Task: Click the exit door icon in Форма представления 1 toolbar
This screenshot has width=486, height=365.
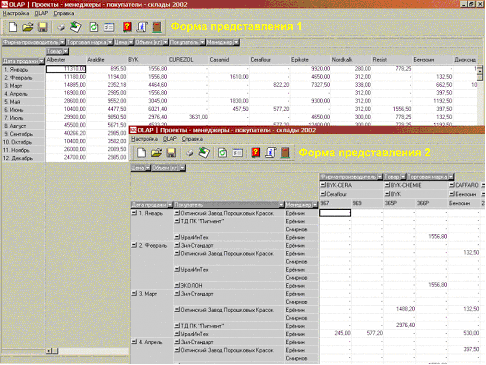Action: tap(157, 27)
